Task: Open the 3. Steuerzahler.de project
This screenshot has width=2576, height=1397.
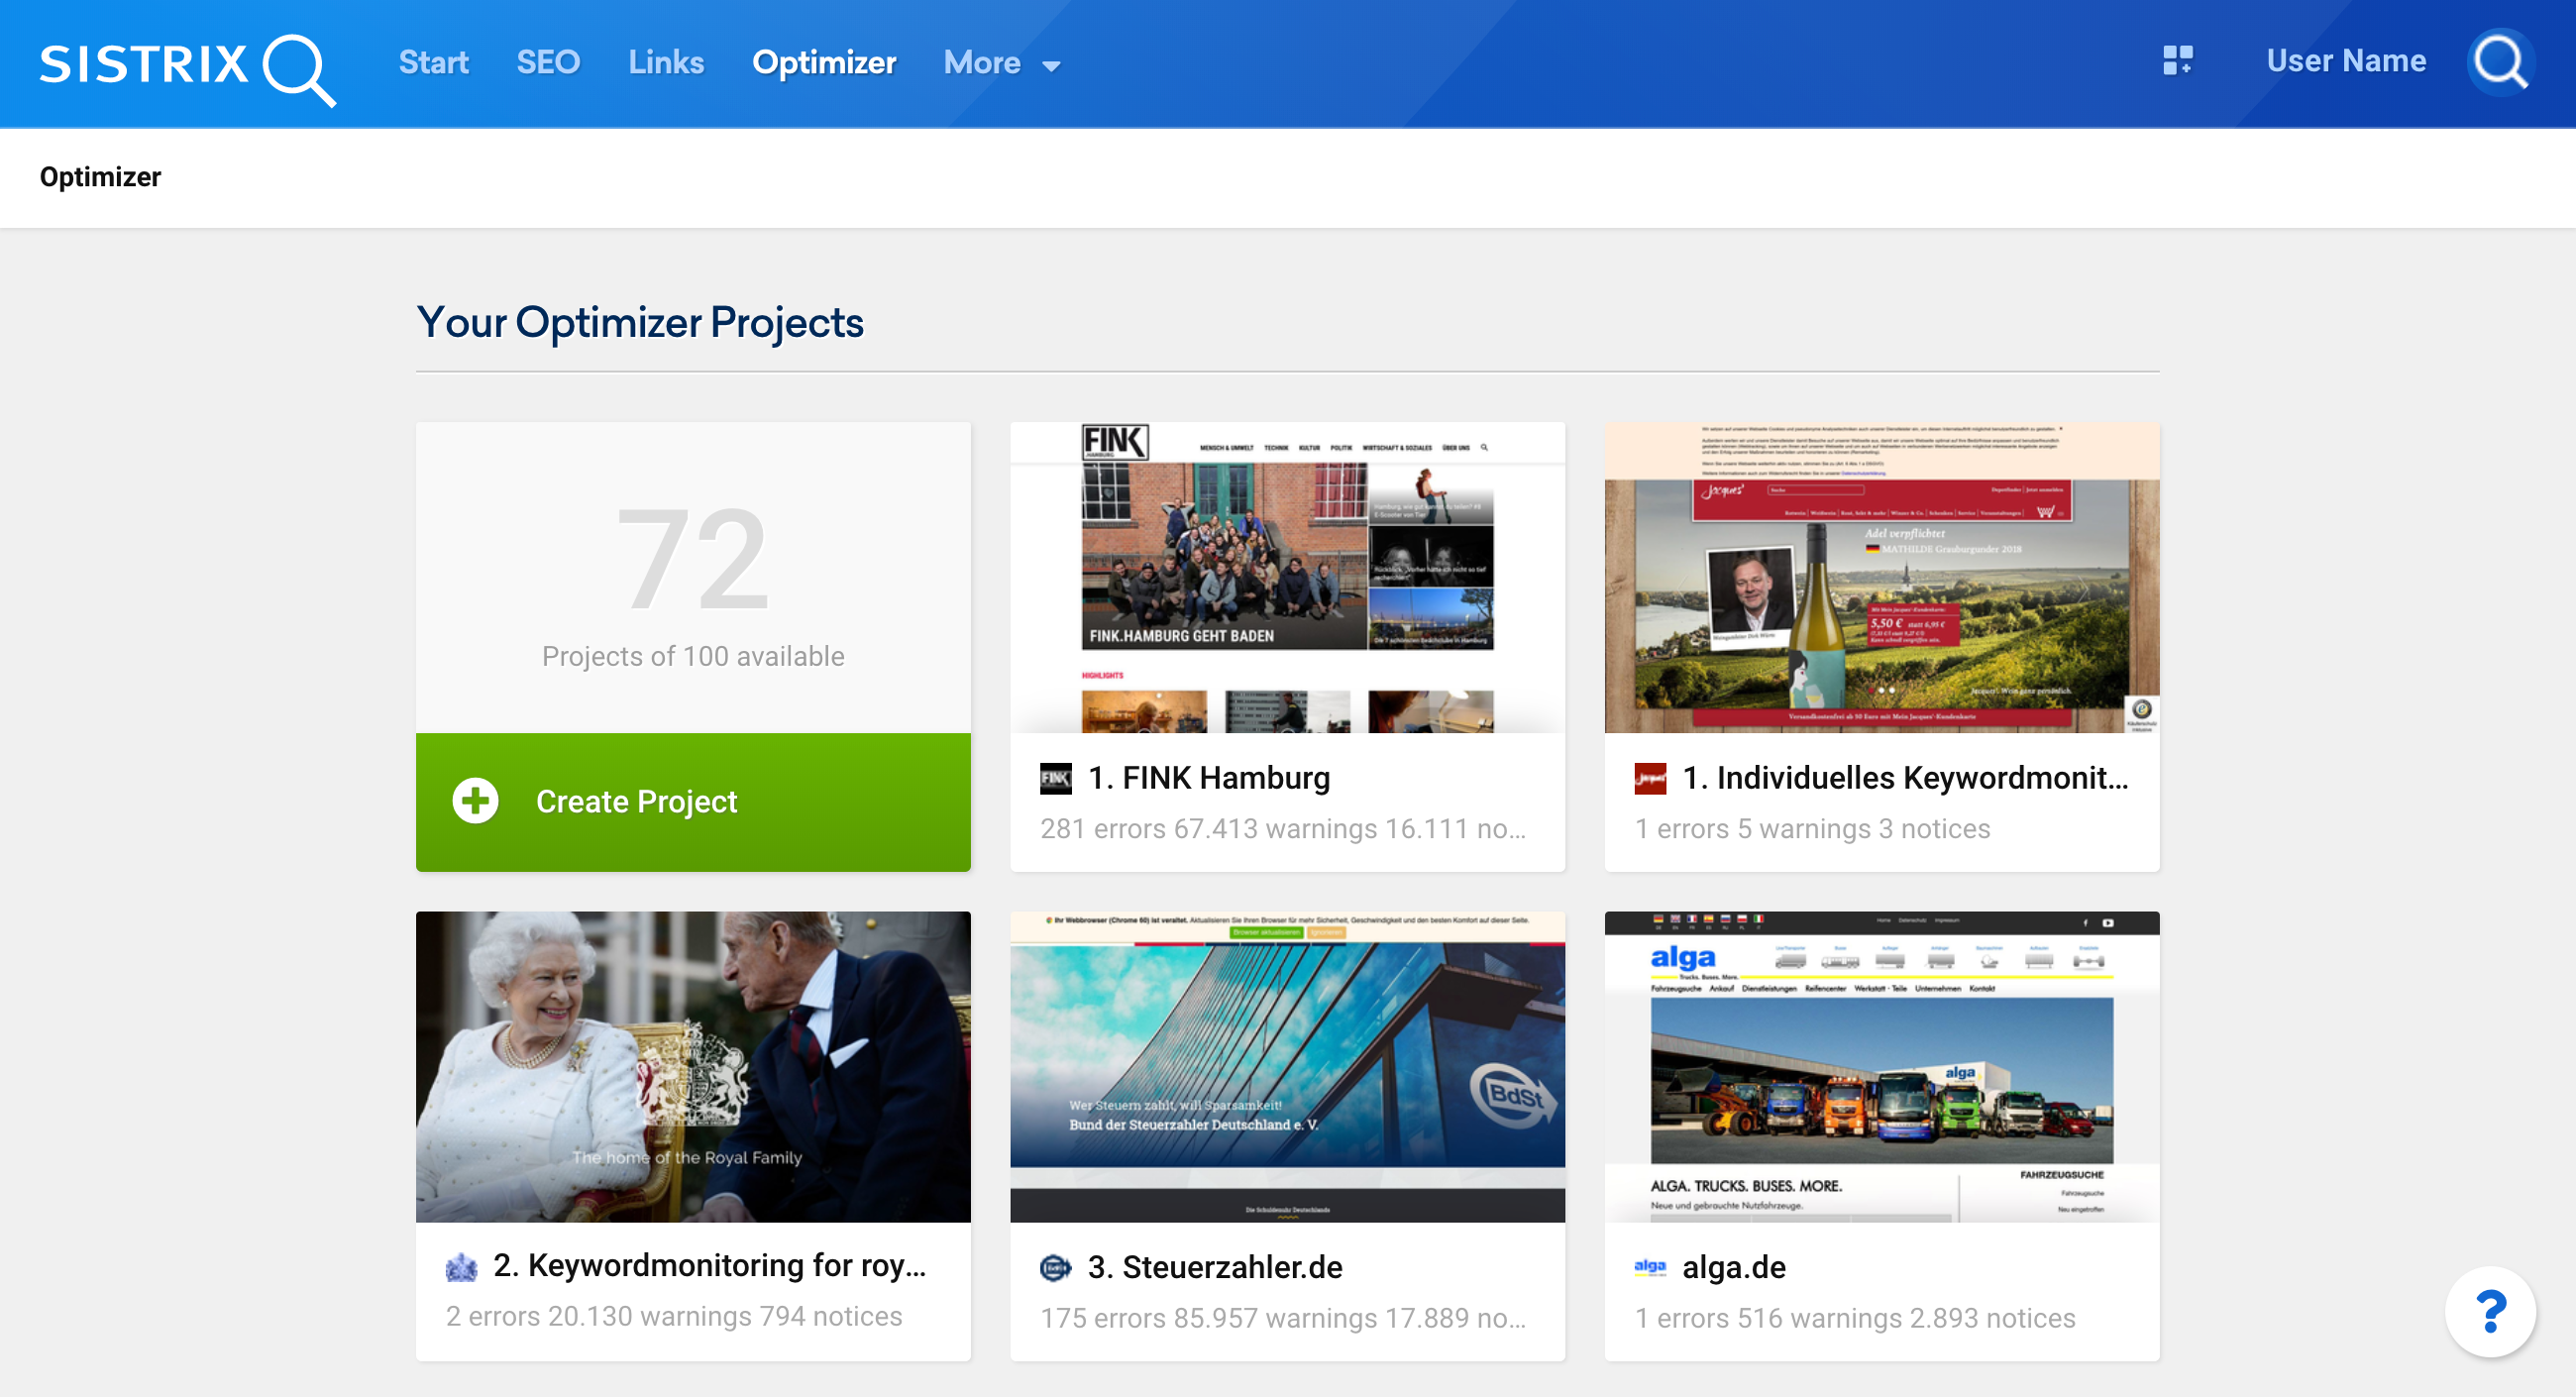Action: click(1215, 1267)
